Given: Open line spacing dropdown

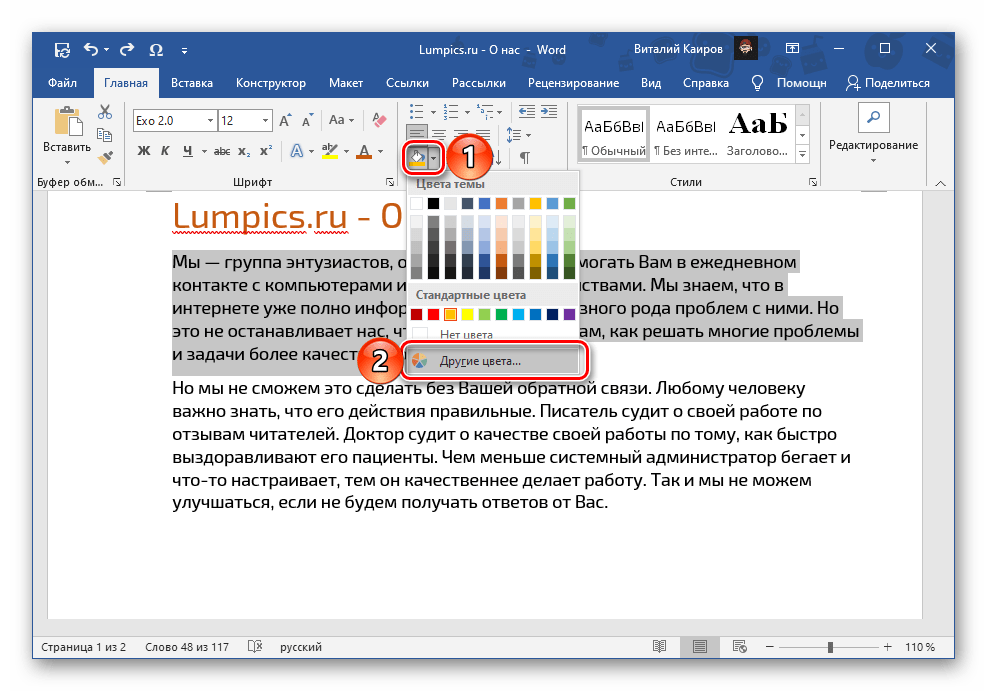Looking at the screenshot, I should 519,135.
